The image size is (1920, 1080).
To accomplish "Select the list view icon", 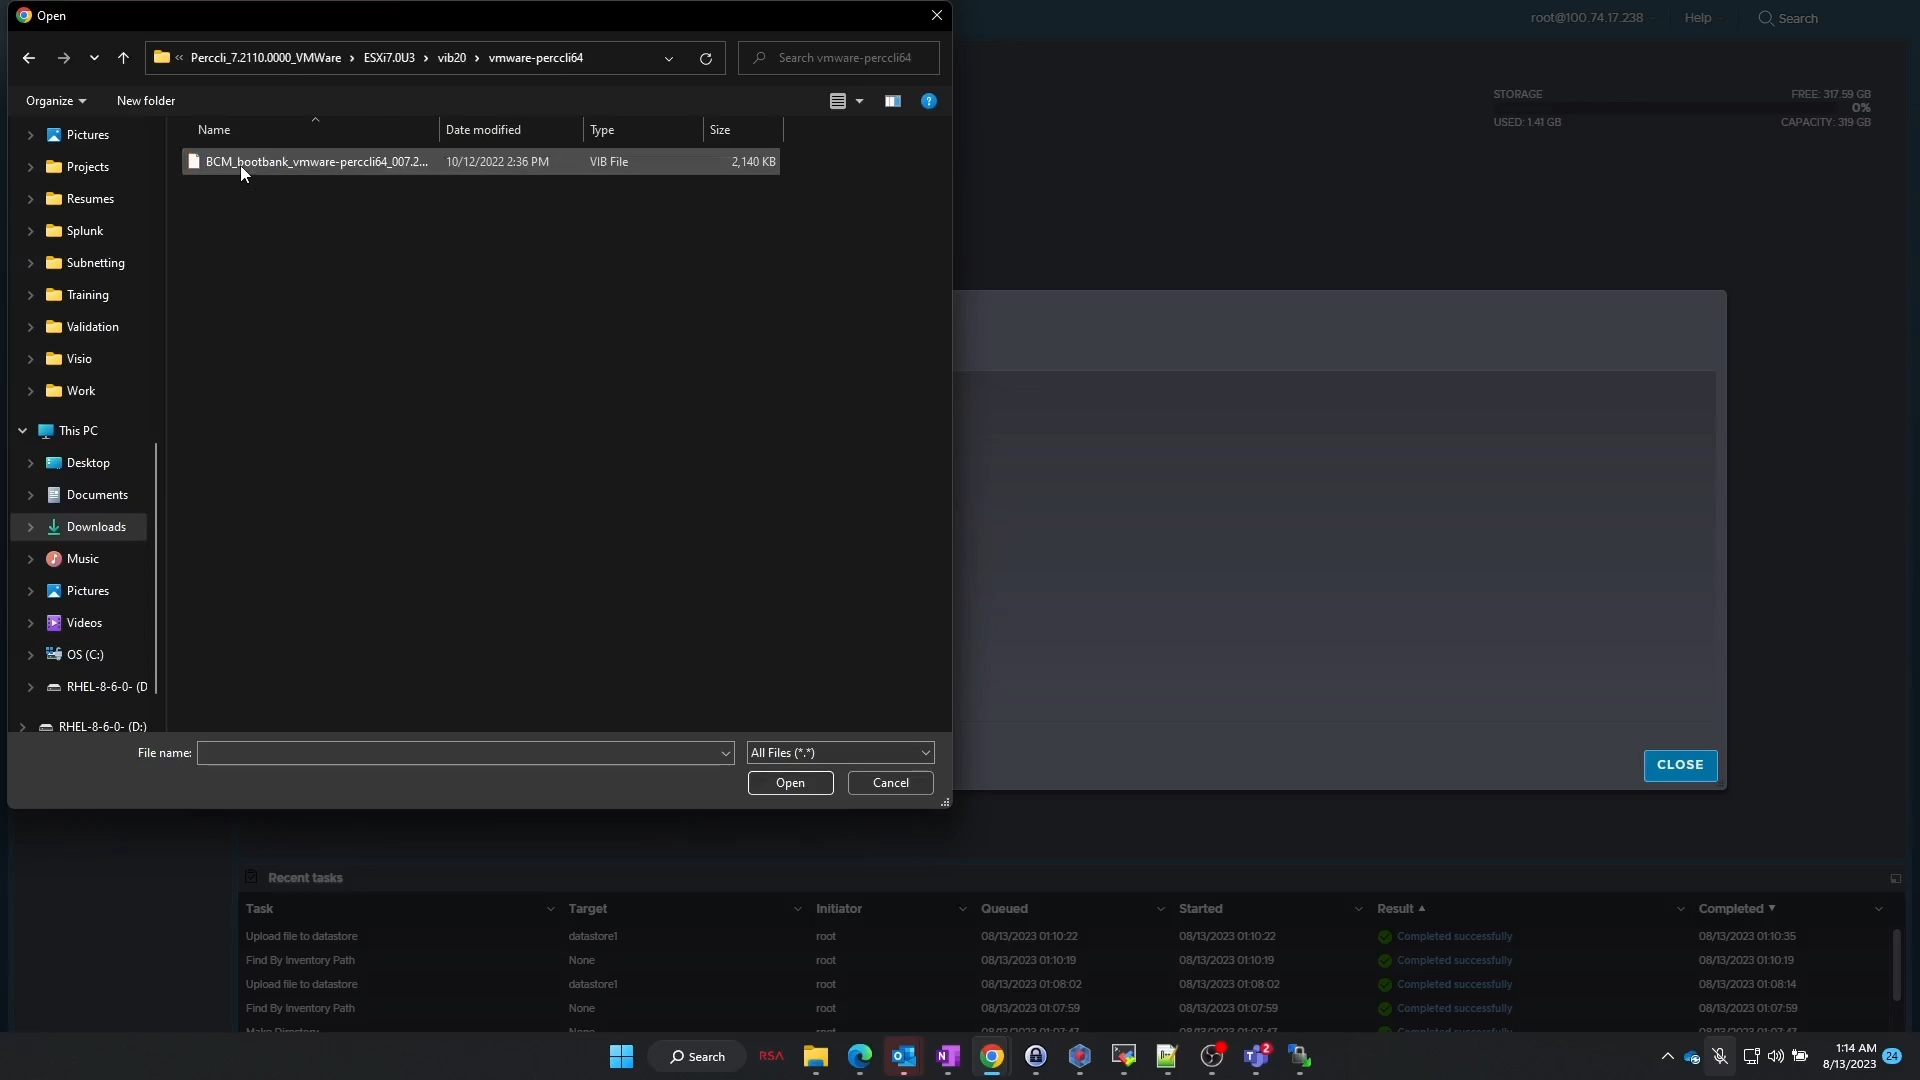I will click(839, 102).
